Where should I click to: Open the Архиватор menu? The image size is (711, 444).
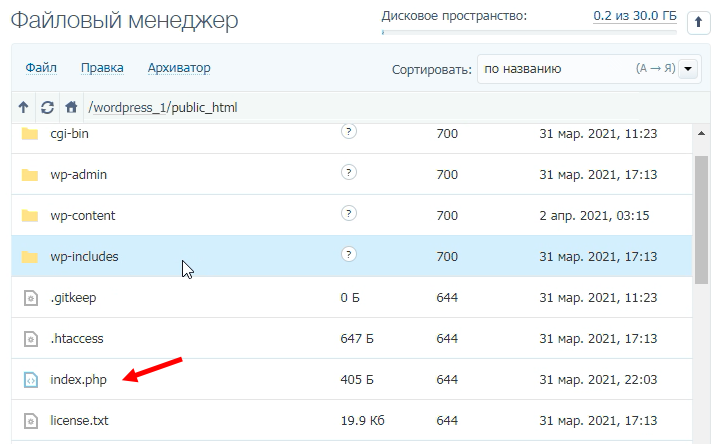pyautogui.click(x=179, y=68)
